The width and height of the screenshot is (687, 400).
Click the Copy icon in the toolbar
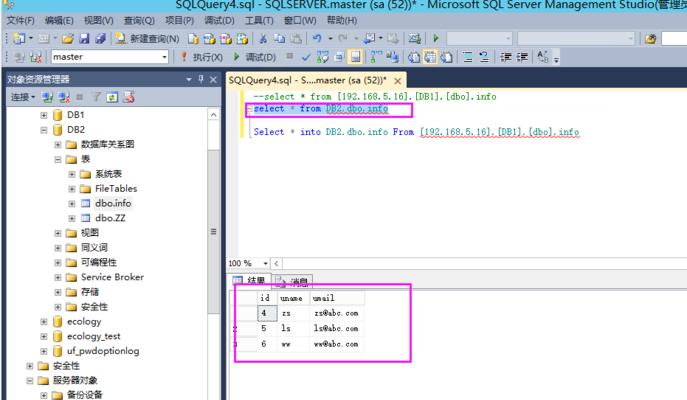pyautogui.click(x=280, y=39)
